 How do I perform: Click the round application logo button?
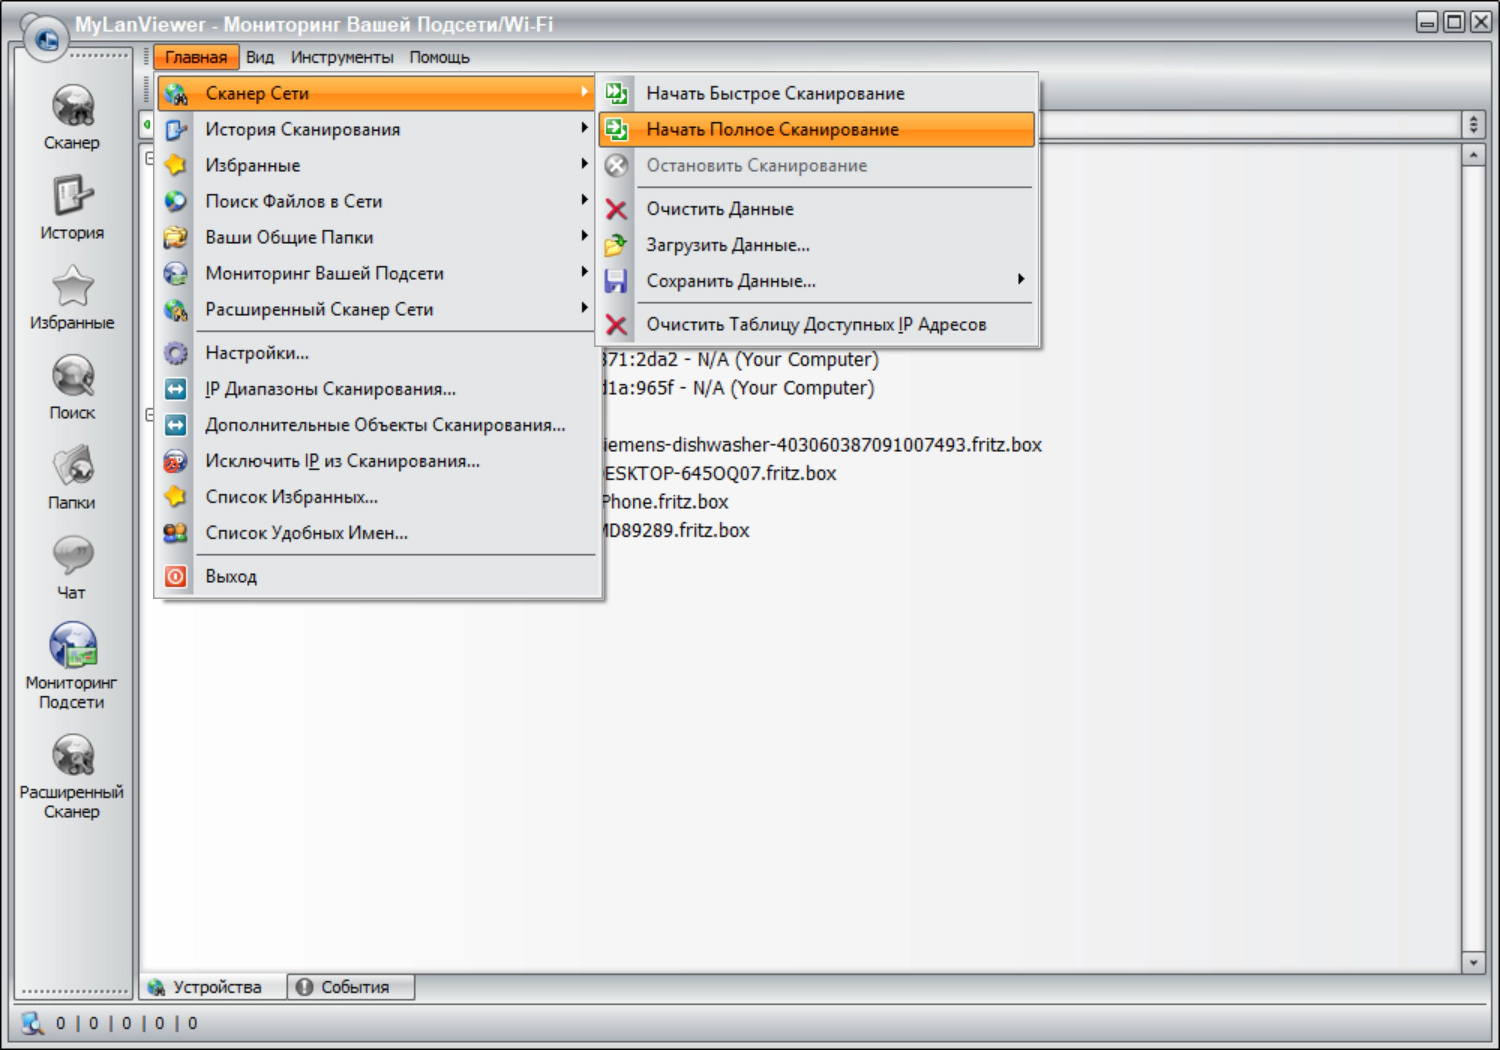coord(45,40)
